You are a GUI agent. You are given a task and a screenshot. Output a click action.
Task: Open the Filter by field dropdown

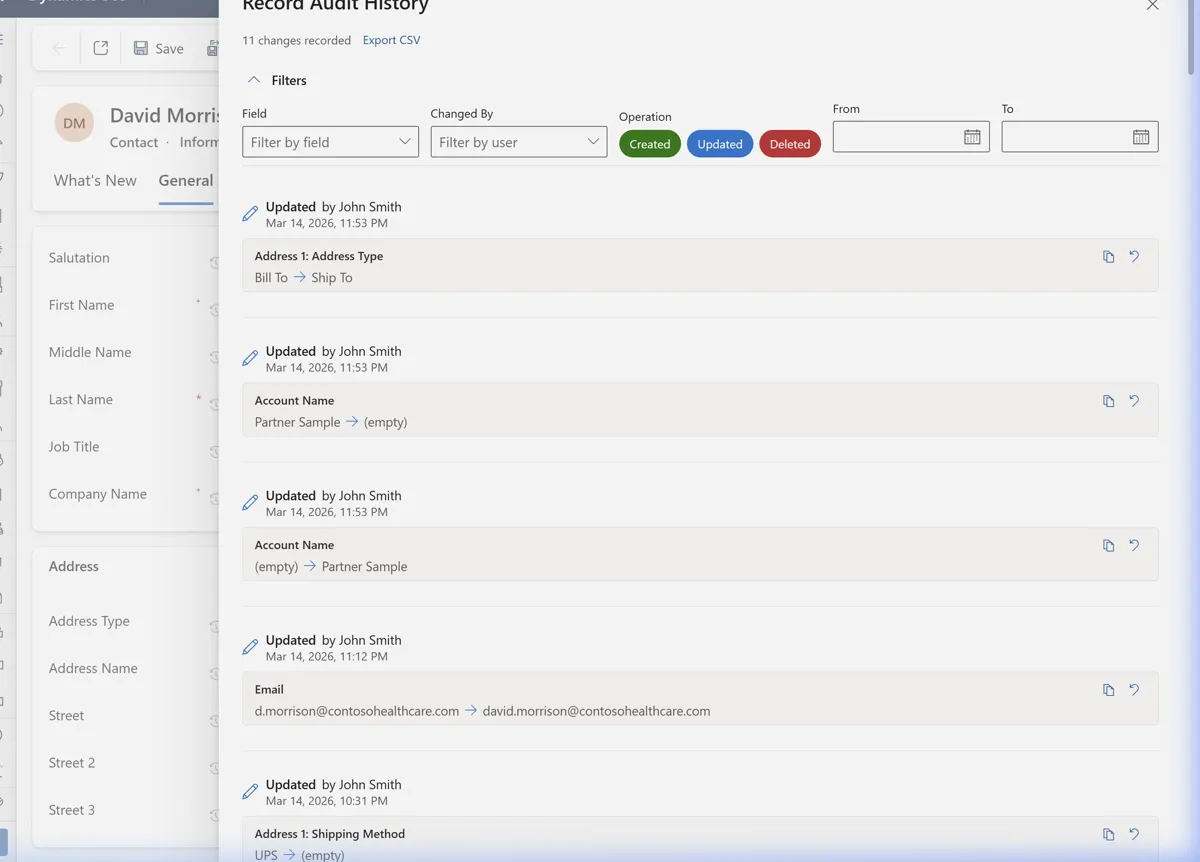[329, 141]
